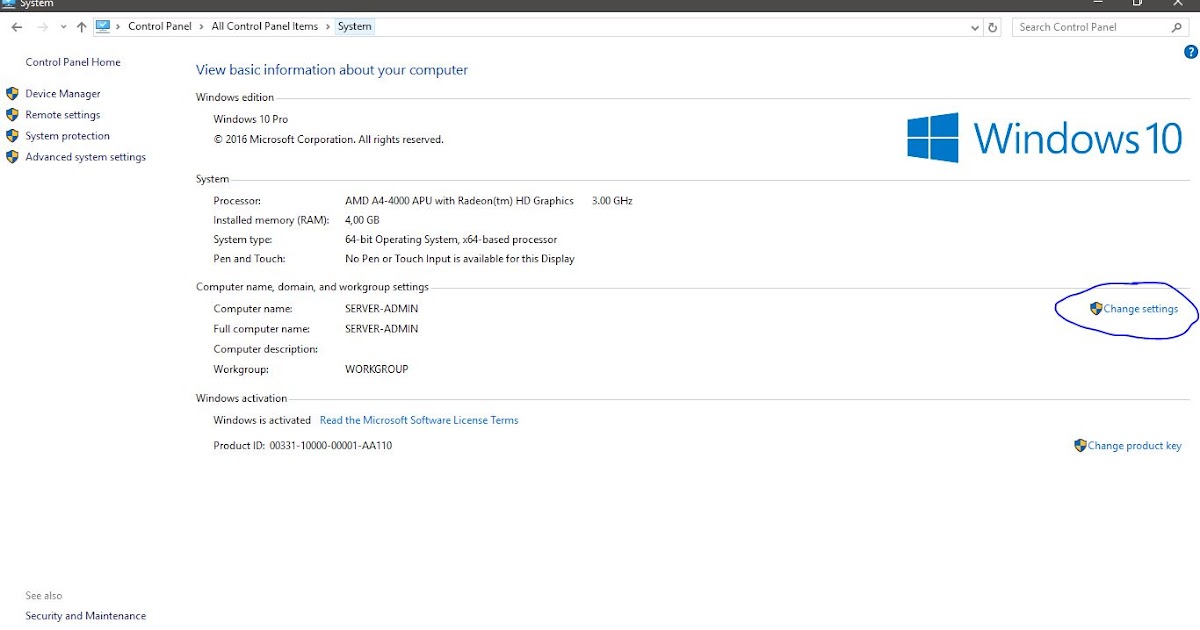Click Read the Microsoft Software License Terms
The width and height of the screenshot is (1200, 630).
(418, 420)
